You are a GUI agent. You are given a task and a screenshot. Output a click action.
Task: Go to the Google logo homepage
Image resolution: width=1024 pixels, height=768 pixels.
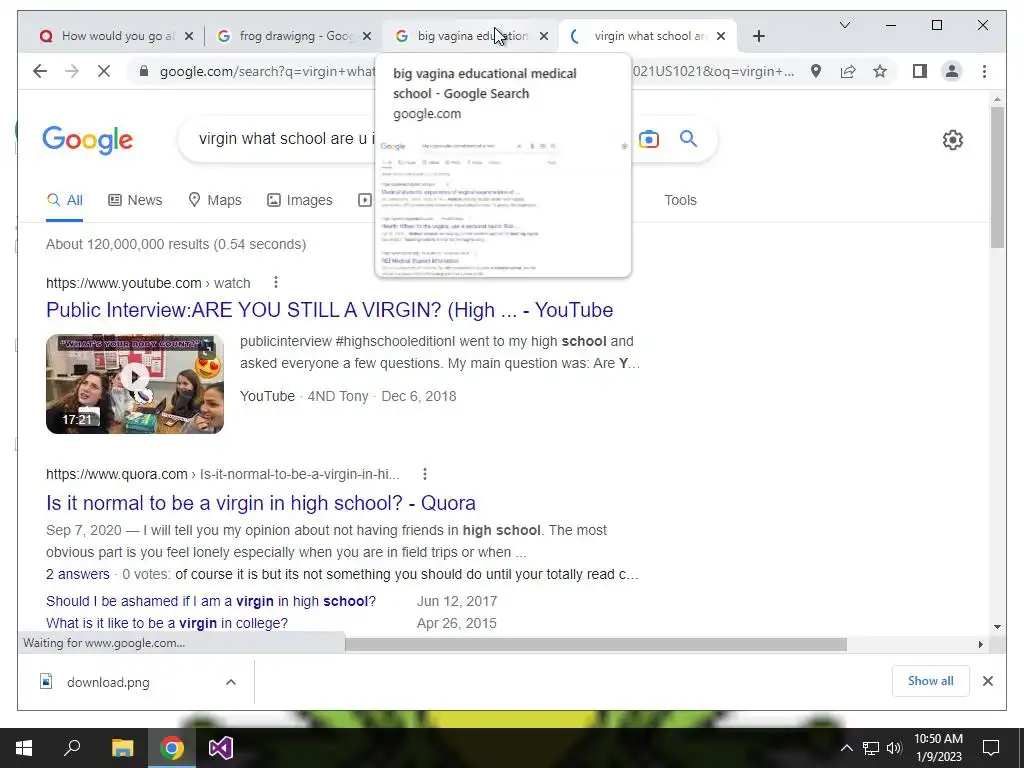88,140
